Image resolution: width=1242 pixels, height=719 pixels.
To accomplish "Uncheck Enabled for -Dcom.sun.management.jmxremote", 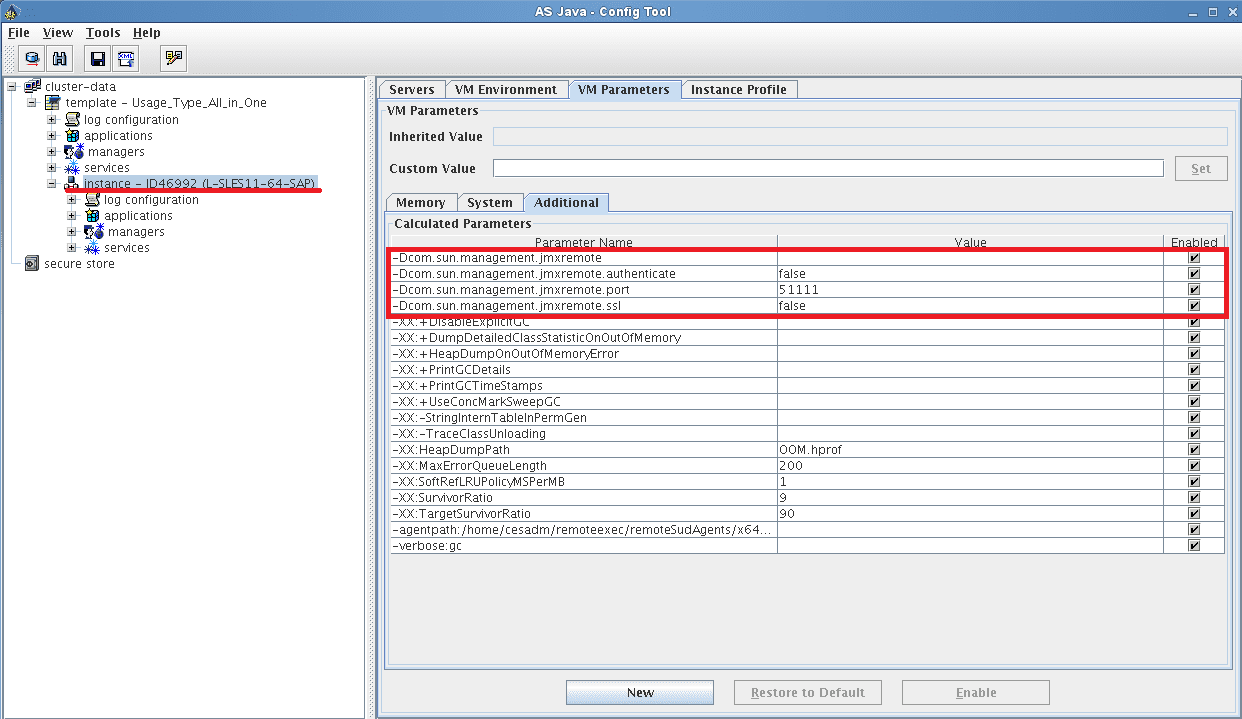I will [1194, 258].
